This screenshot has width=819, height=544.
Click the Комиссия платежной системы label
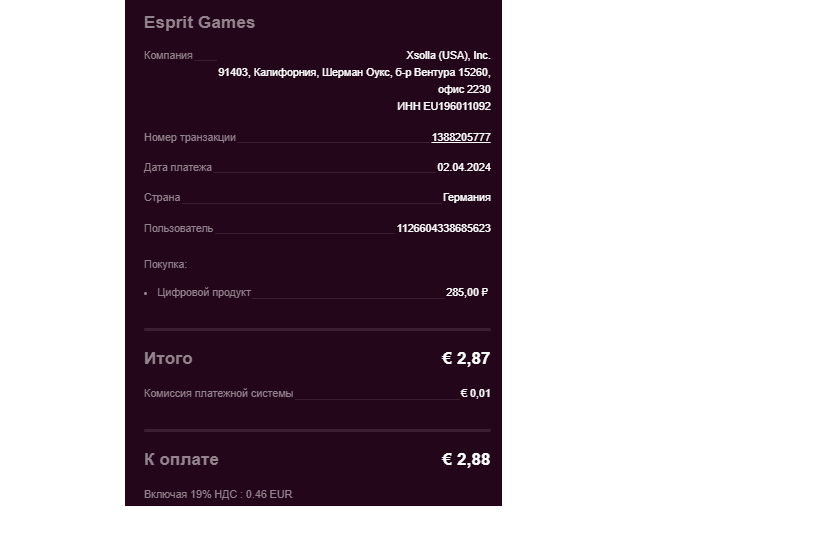[219, 393]
